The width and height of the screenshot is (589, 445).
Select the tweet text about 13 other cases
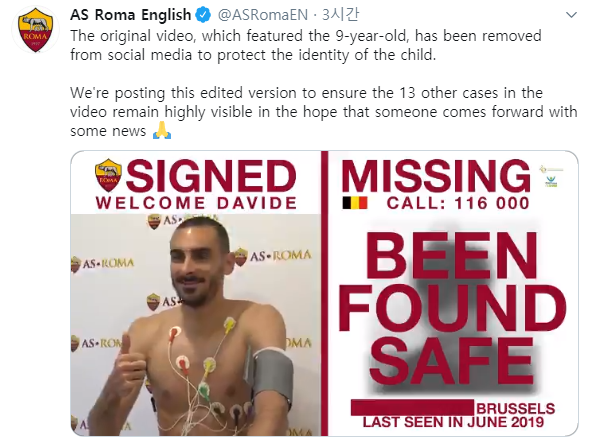coord(323,112)
